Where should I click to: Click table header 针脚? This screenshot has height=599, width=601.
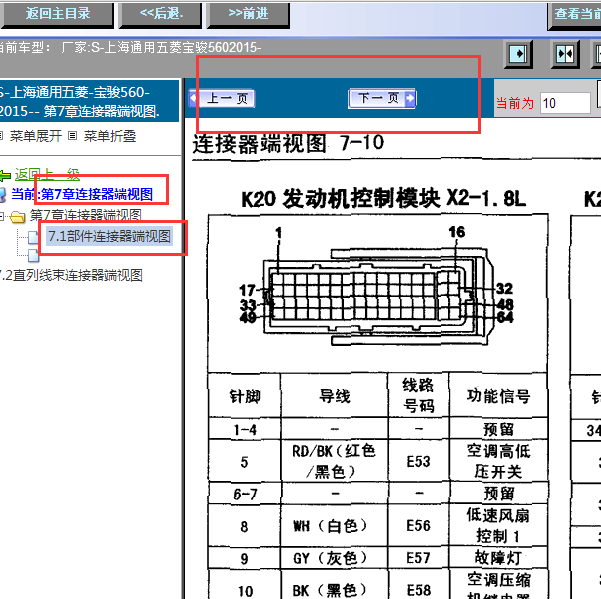click(x=245, y=396)
